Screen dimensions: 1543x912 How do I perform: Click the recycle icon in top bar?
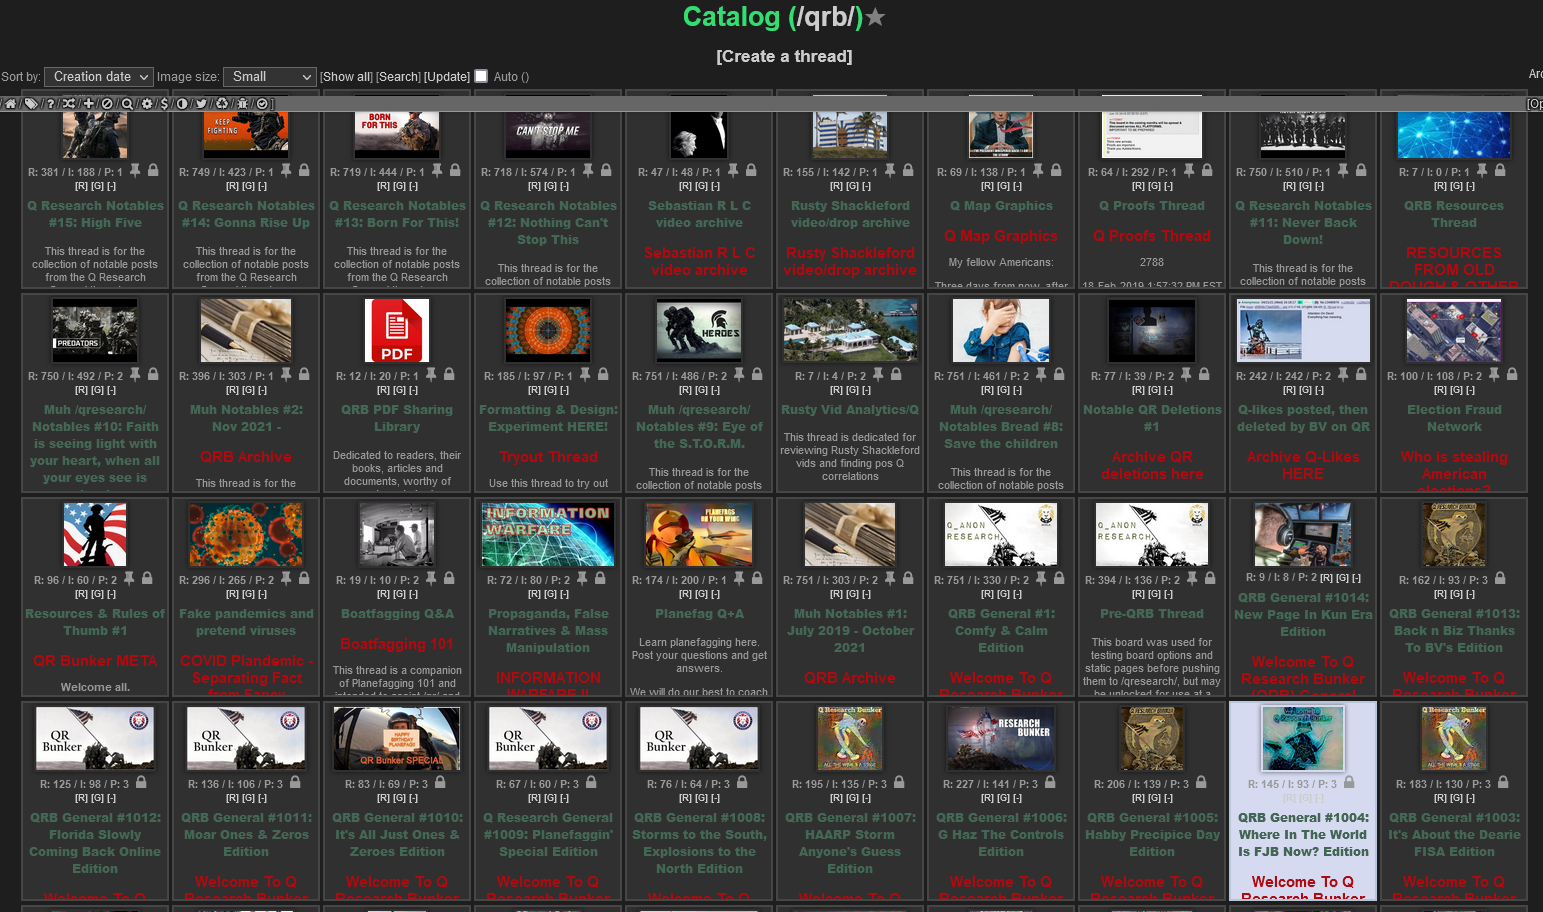(x=222, y=104)
